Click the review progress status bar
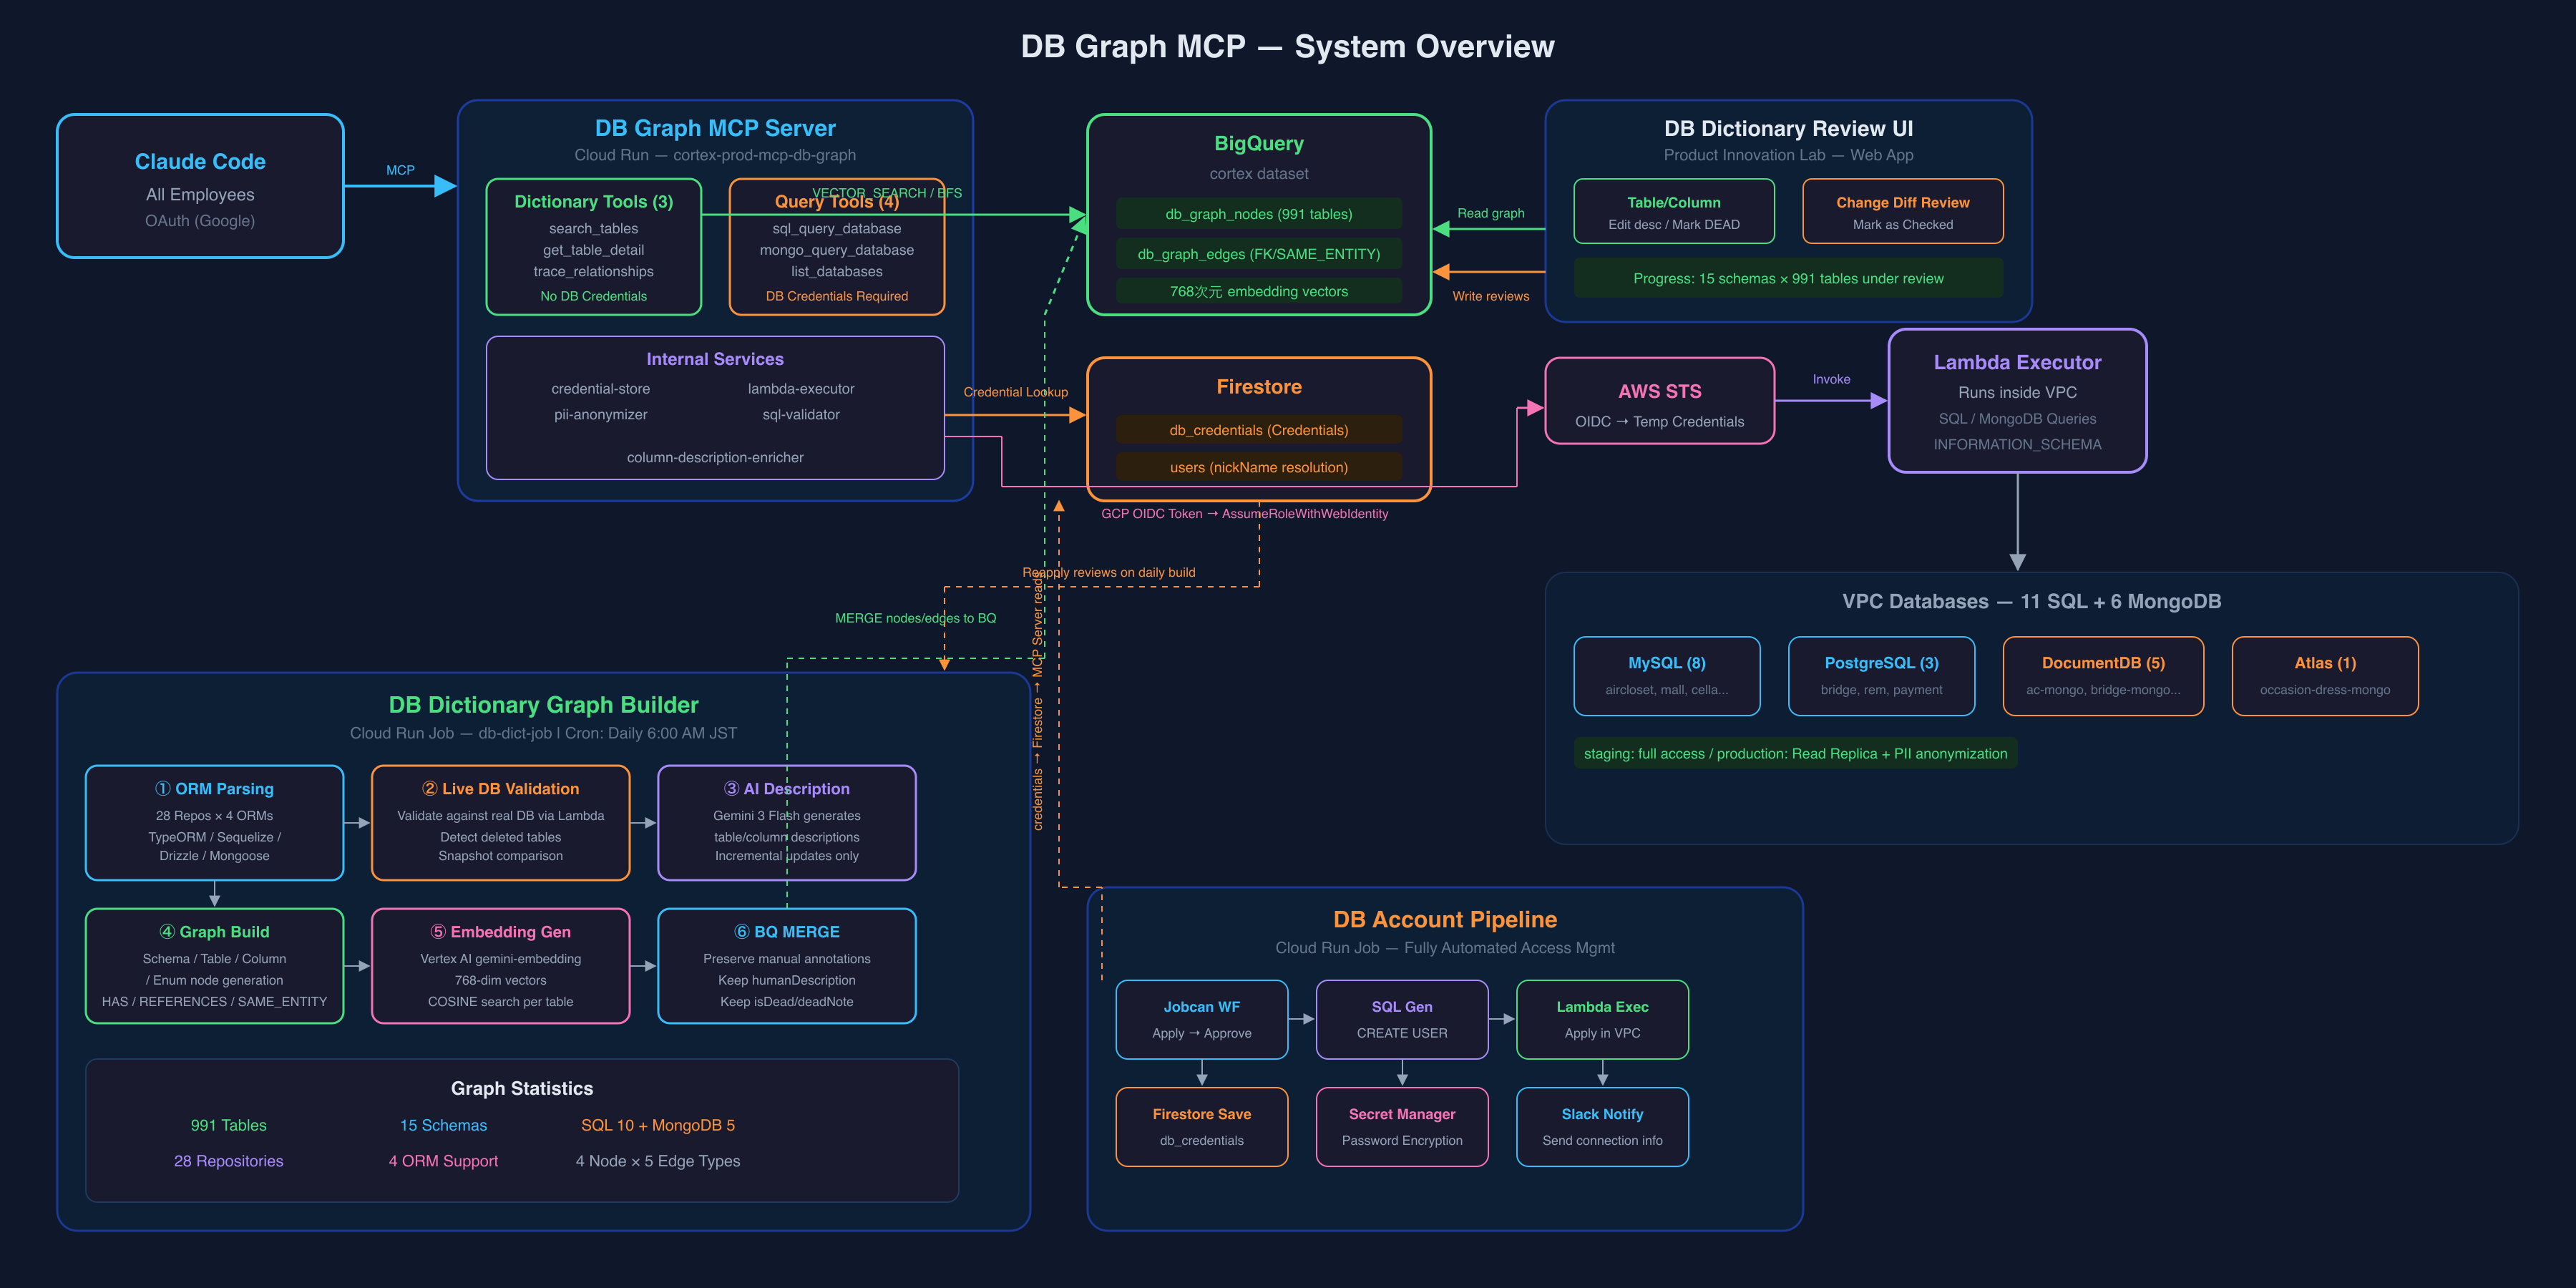The image size is (2576, 1288). pos(1788,278)
